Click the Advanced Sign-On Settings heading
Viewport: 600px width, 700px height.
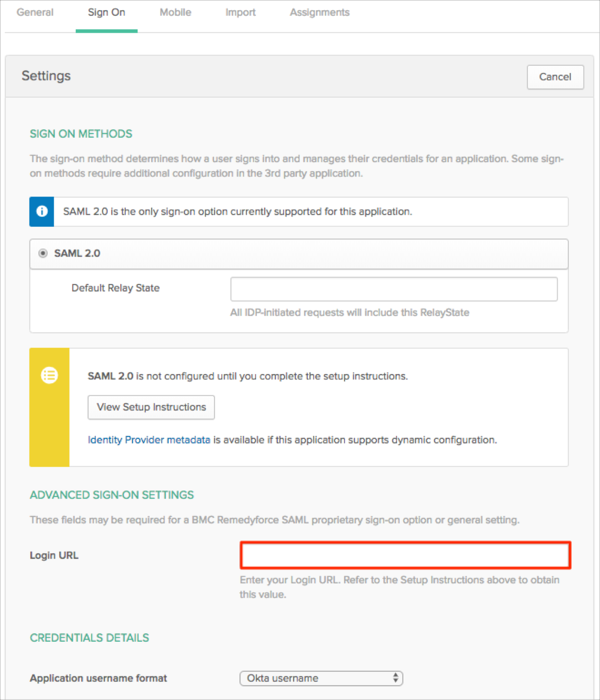[x=112, y=495]
